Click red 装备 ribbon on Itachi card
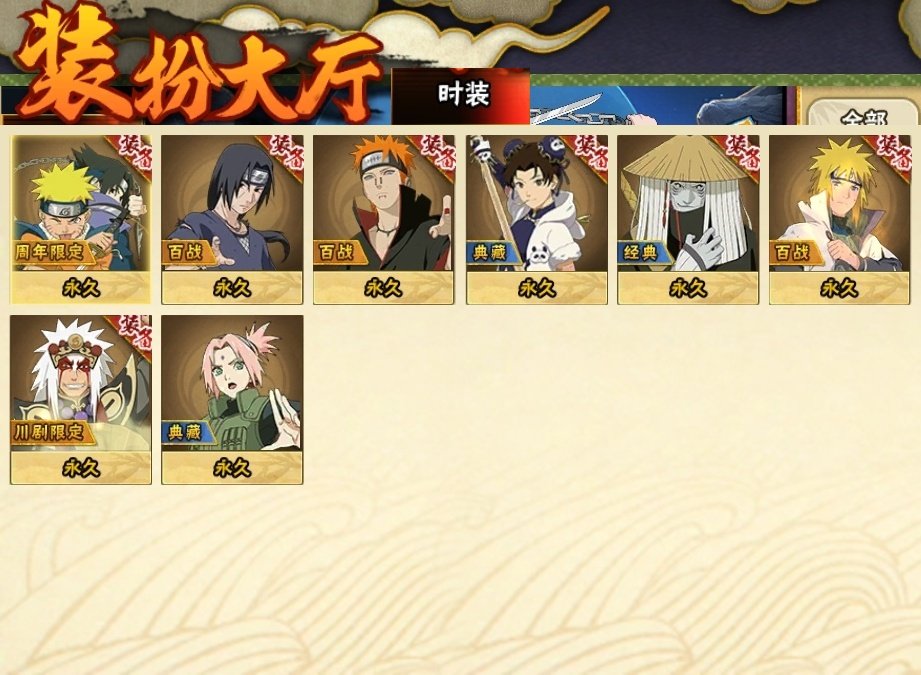This screenshot has width=921, height=675. tap(286, 152)
